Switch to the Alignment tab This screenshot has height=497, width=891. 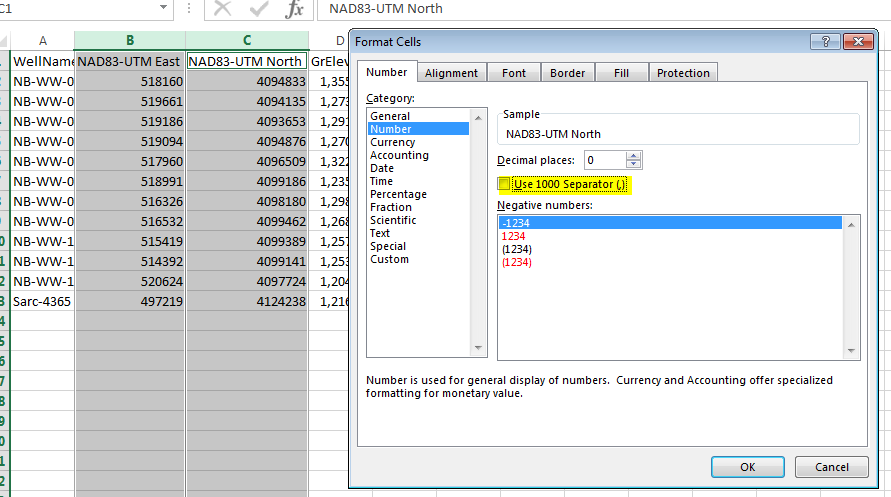pyautogui.click(x=451, y=73)
